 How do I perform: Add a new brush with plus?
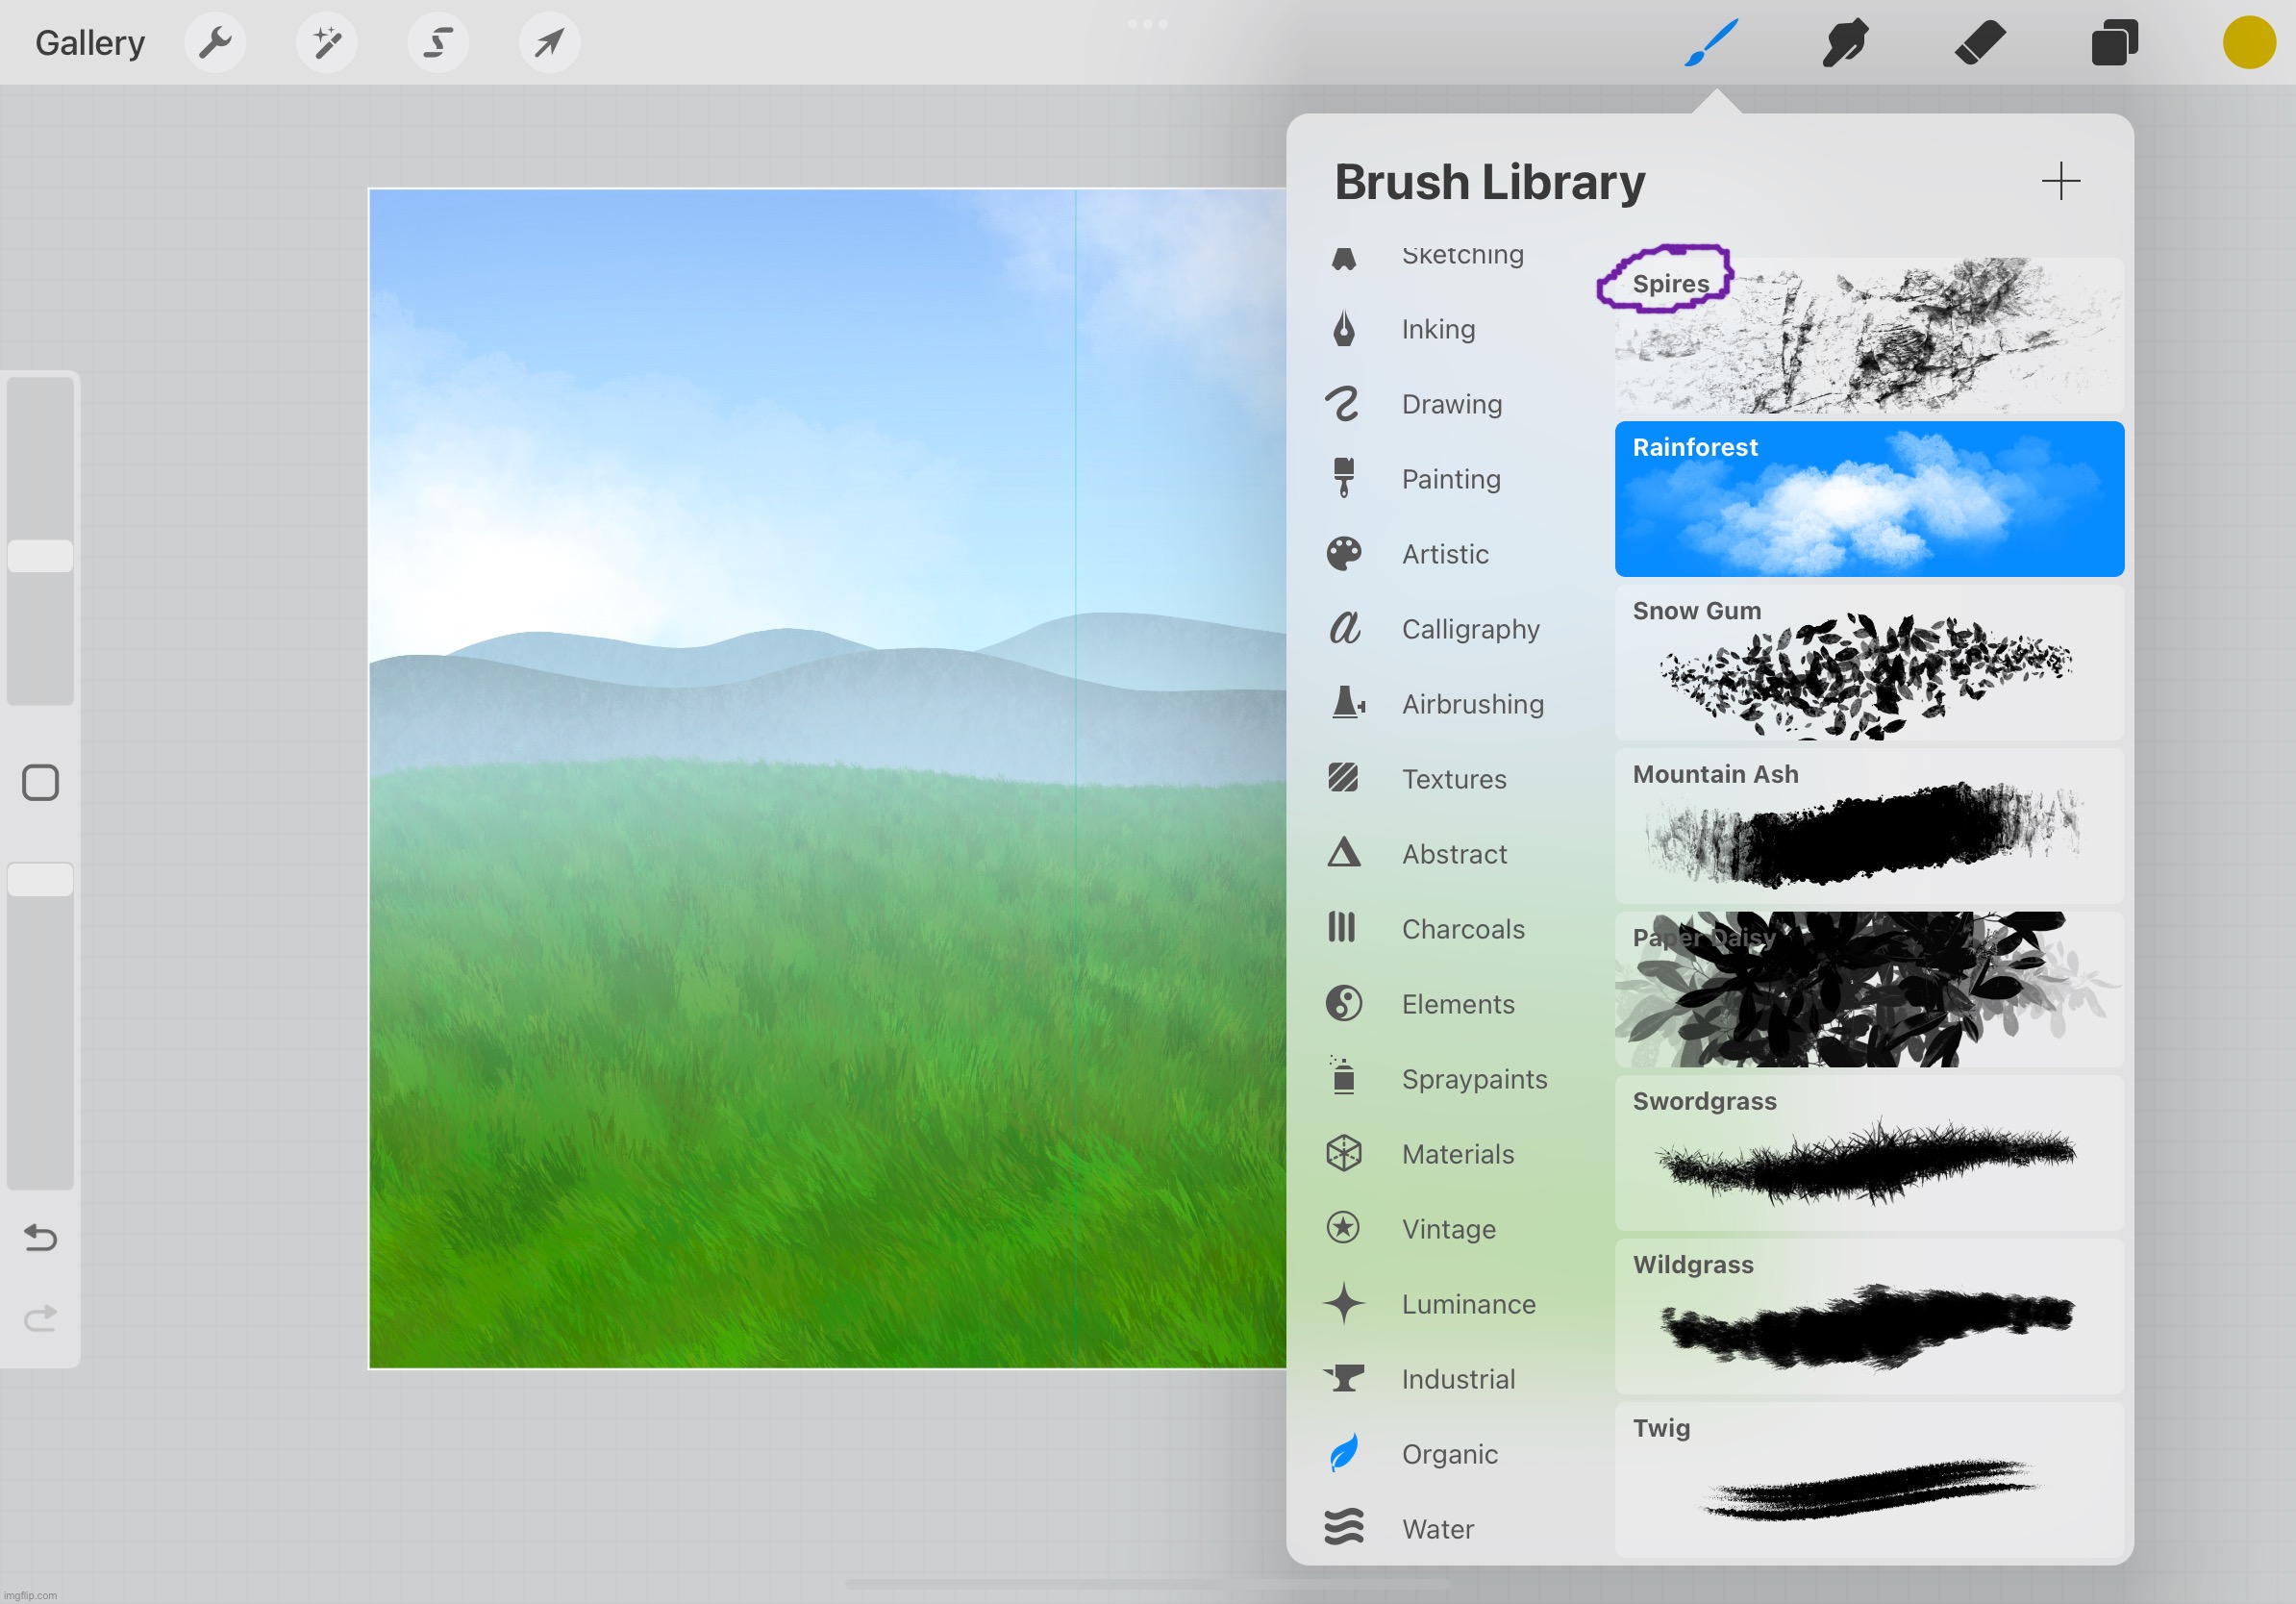click(2060, 181)
